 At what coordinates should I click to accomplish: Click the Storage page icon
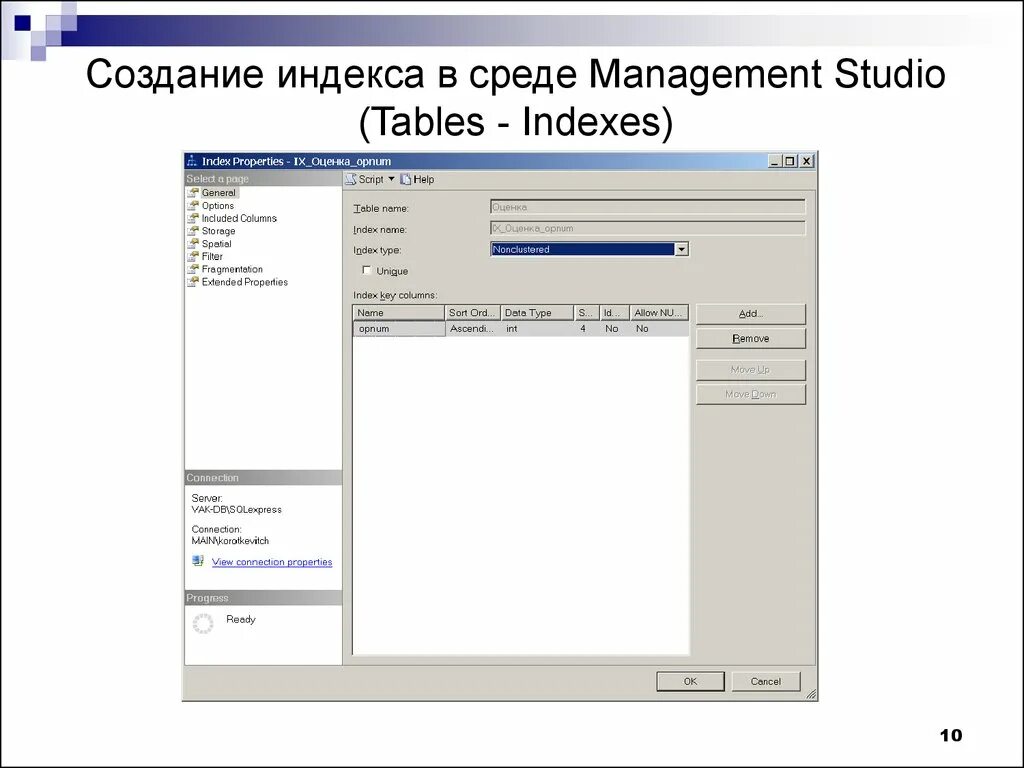[193, 231]
